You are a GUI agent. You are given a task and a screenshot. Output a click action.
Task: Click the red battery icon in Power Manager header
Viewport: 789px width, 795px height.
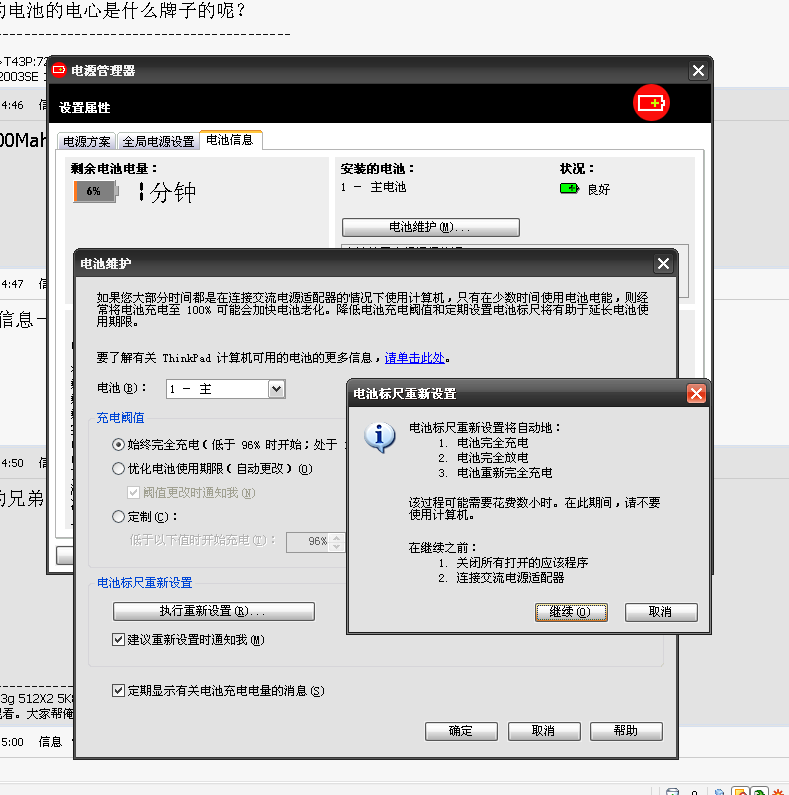(651, 103)
